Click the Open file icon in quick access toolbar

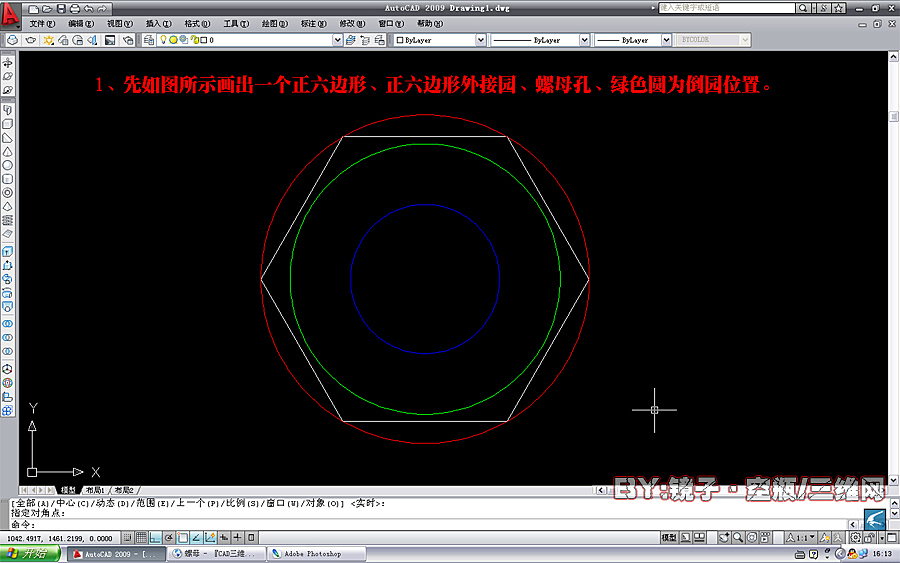(x=47, y=9)
